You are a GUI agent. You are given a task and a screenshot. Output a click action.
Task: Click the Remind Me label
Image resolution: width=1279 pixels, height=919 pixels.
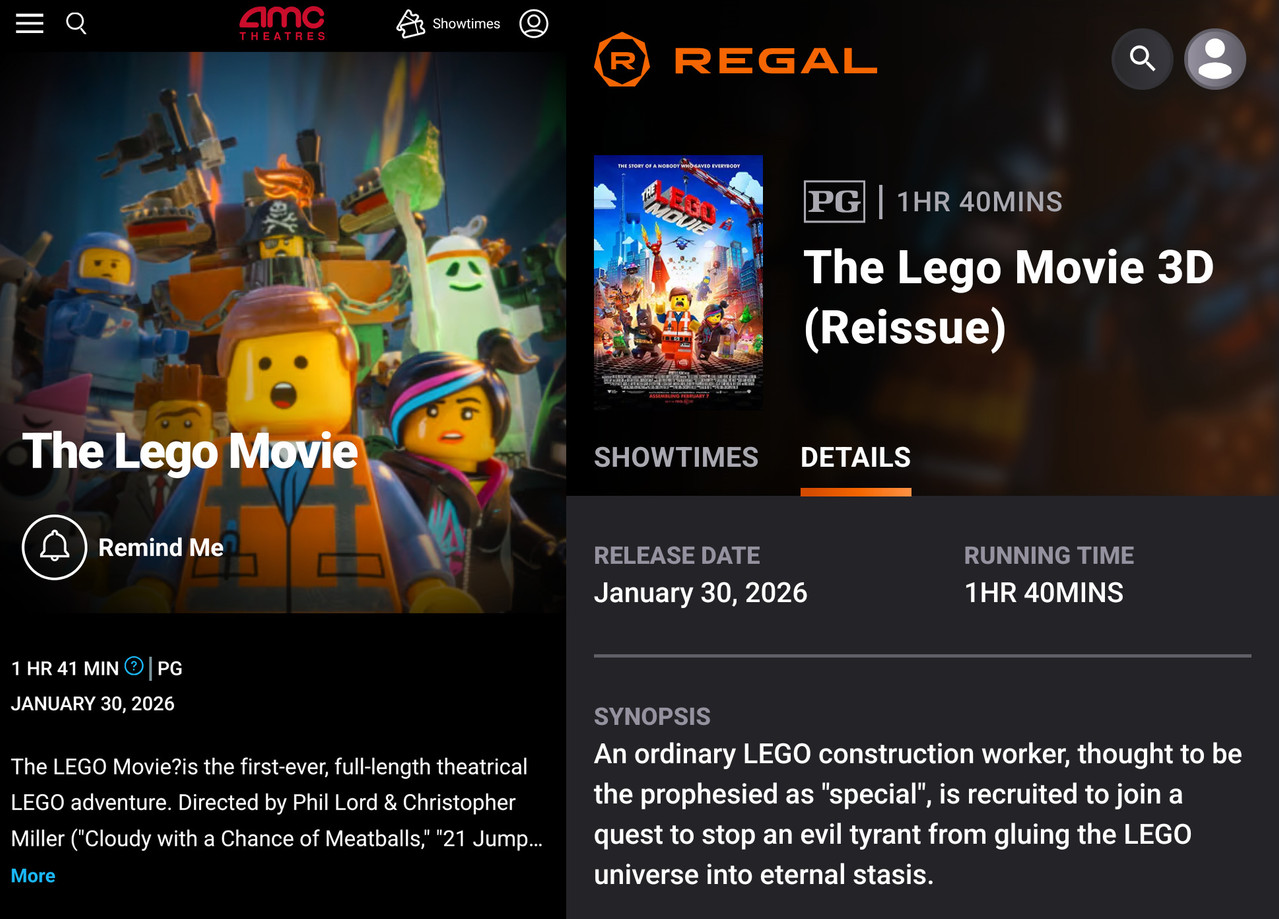pos(161,548)
